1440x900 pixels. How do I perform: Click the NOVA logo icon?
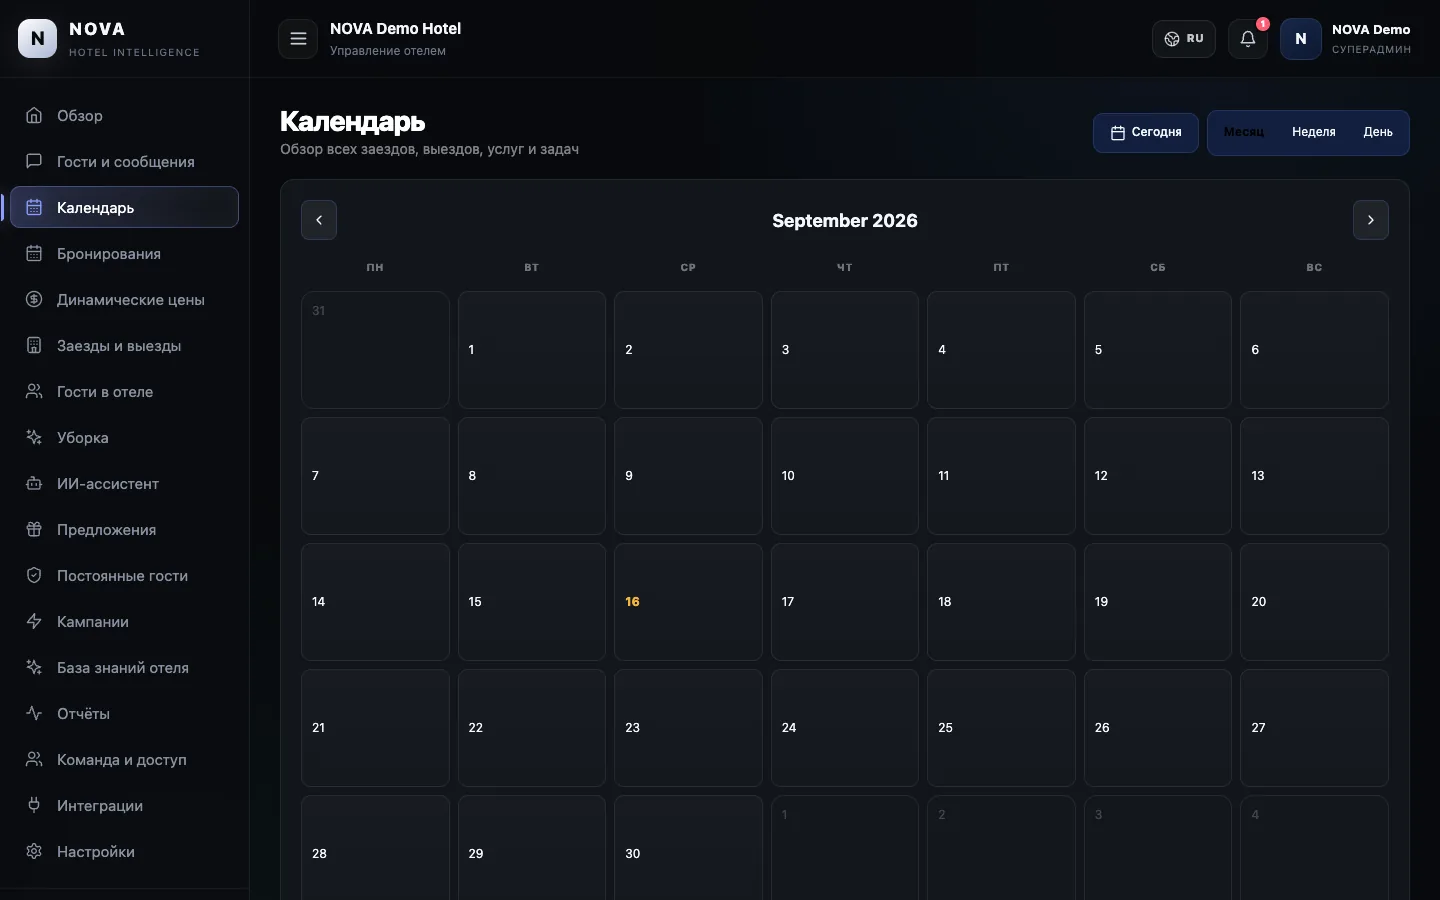(38, 39)
